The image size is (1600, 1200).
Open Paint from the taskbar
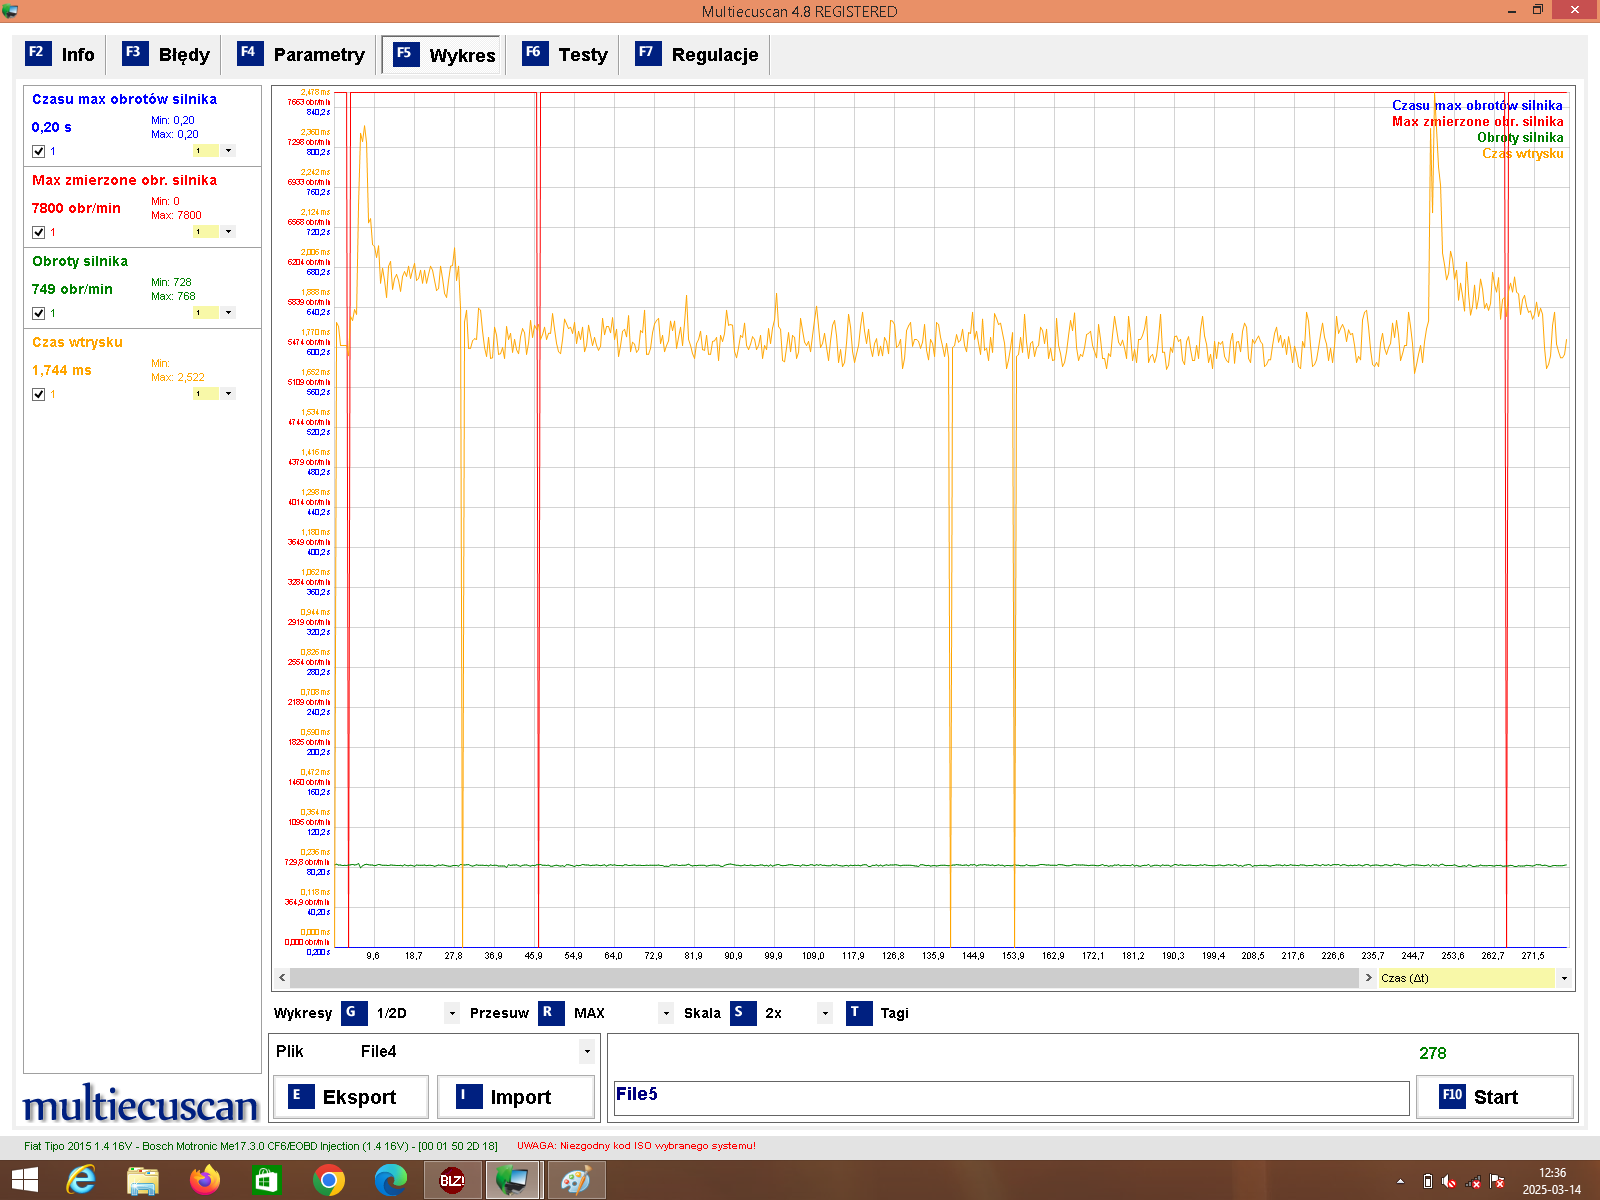pyautogui.click(x=576, y=1180)
